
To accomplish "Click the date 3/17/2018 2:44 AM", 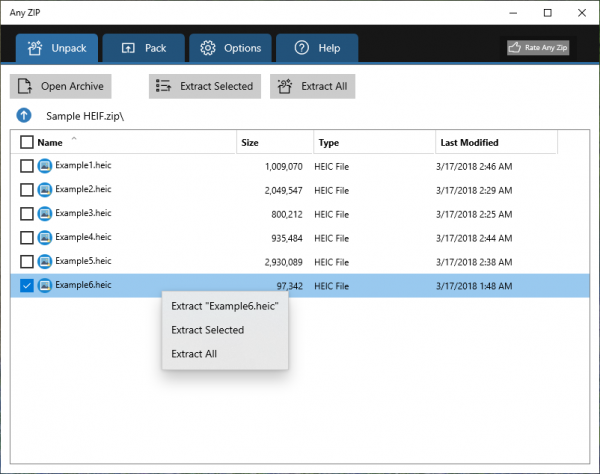I will click(474, 238).
